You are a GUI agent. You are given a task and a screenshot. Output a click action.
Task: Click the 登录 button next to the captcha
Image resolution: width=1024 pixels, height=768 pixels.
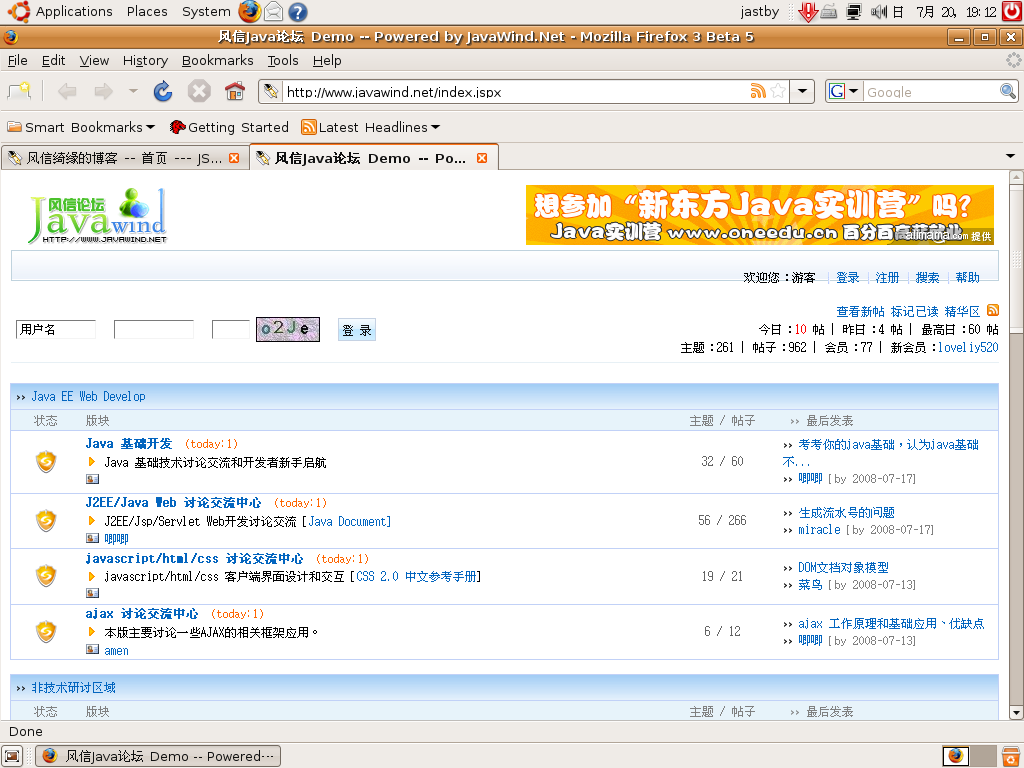pyautogui.click(x=357, y=330)
